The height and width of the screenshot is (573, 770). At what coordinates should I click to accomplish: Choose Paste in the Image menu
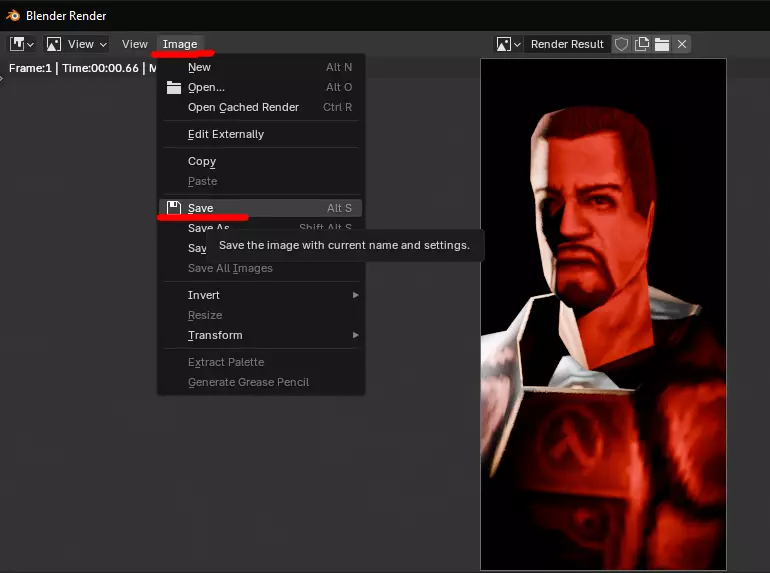pos(261,181)
